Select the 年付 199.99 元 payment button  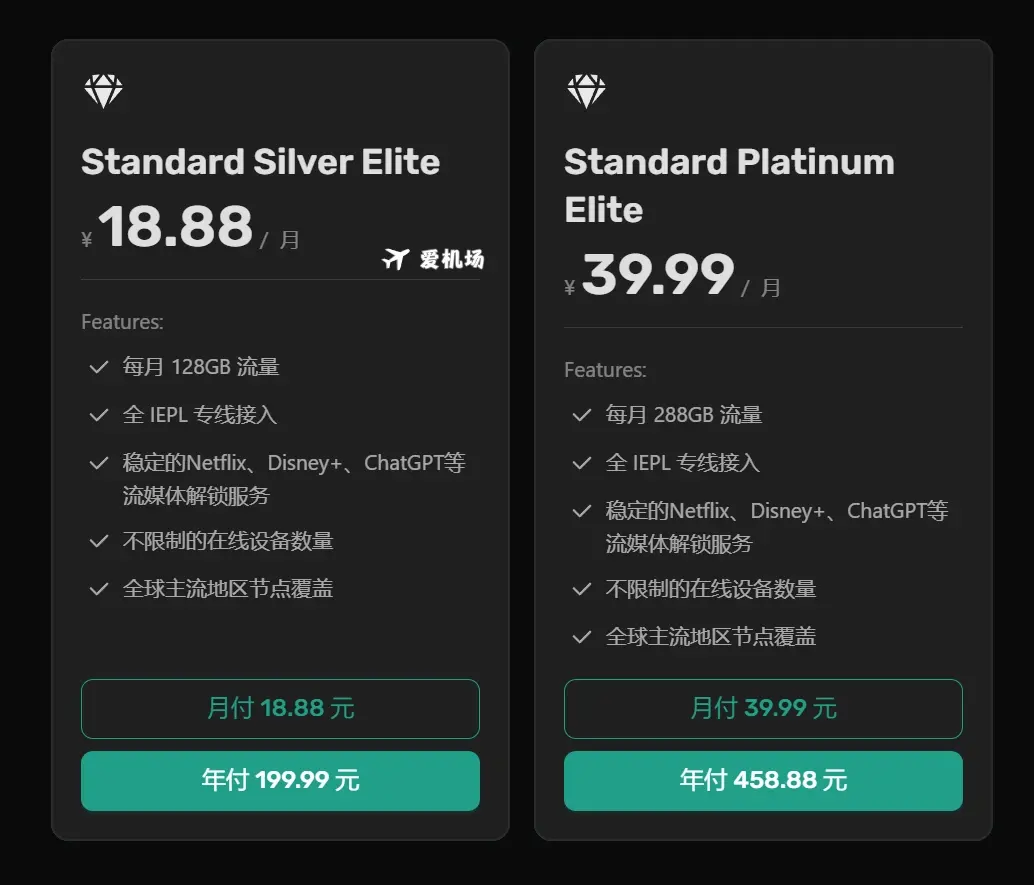[x=280, y=781]
